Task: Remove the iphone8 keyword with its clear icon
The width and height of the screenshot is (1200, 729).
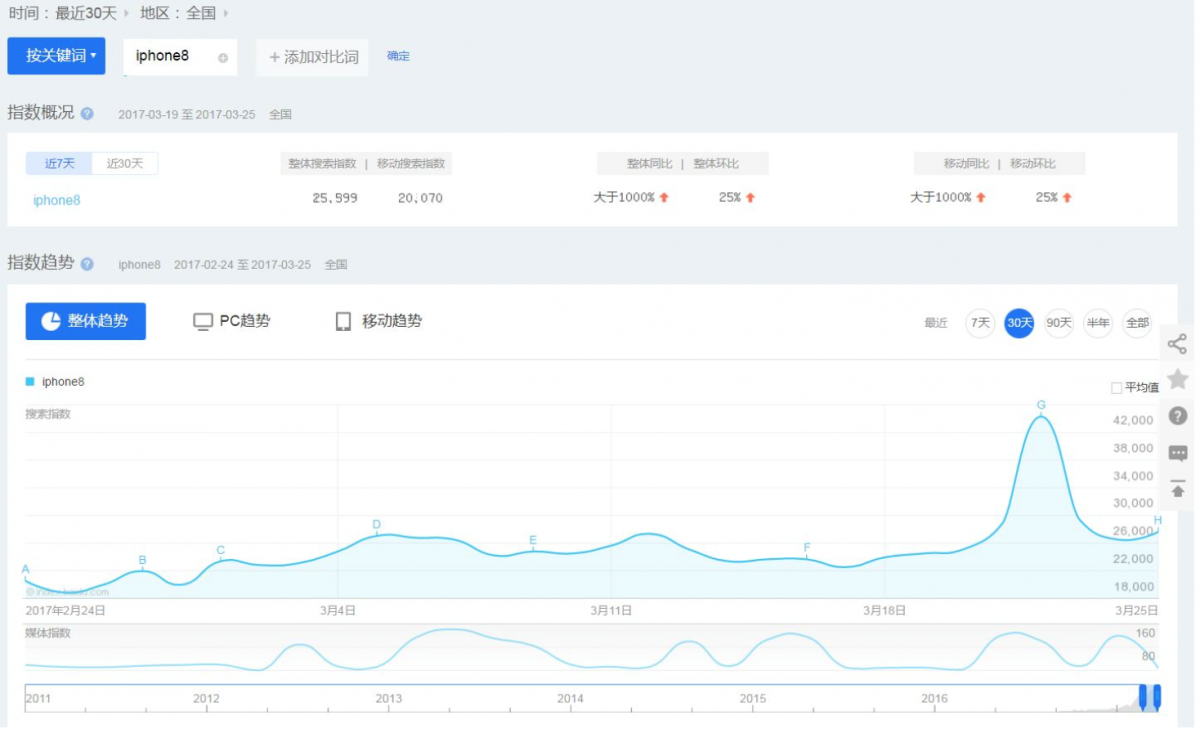Action: click(x=222, y=57)
